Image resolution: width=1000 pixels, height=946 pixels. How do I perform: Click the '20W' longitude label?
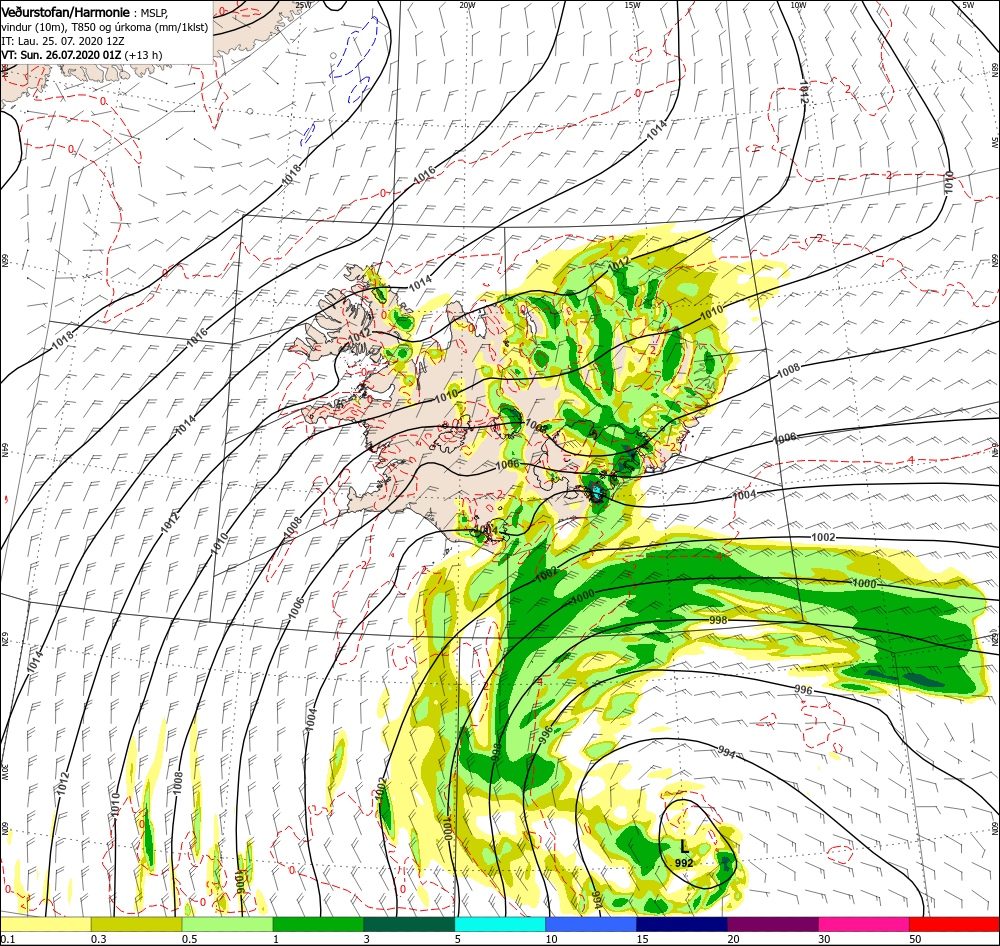467,4
